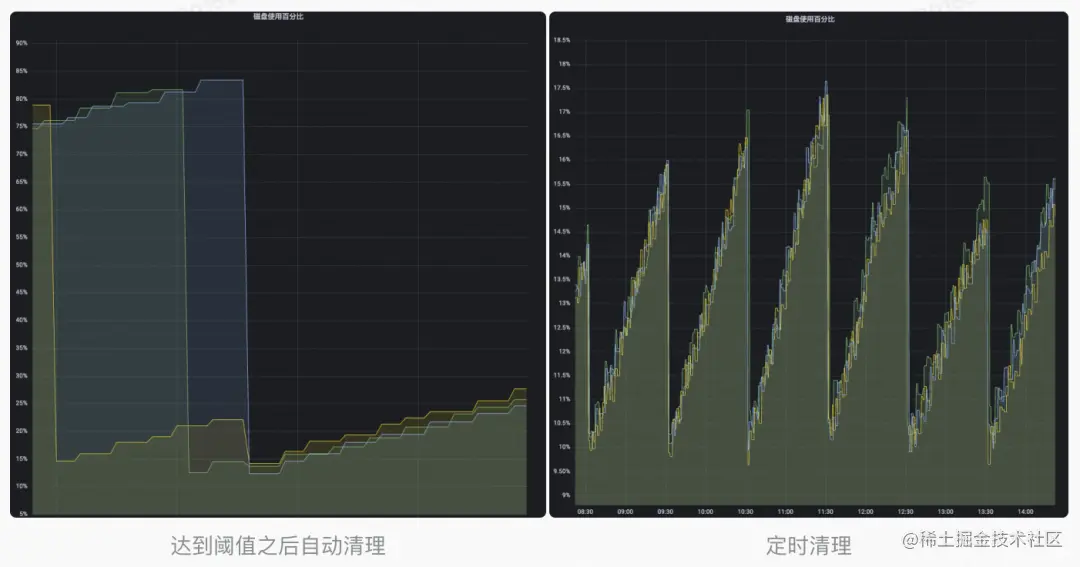Click the 10:00 time label
The image size is (1080, 567).
(x=705, y=512)
